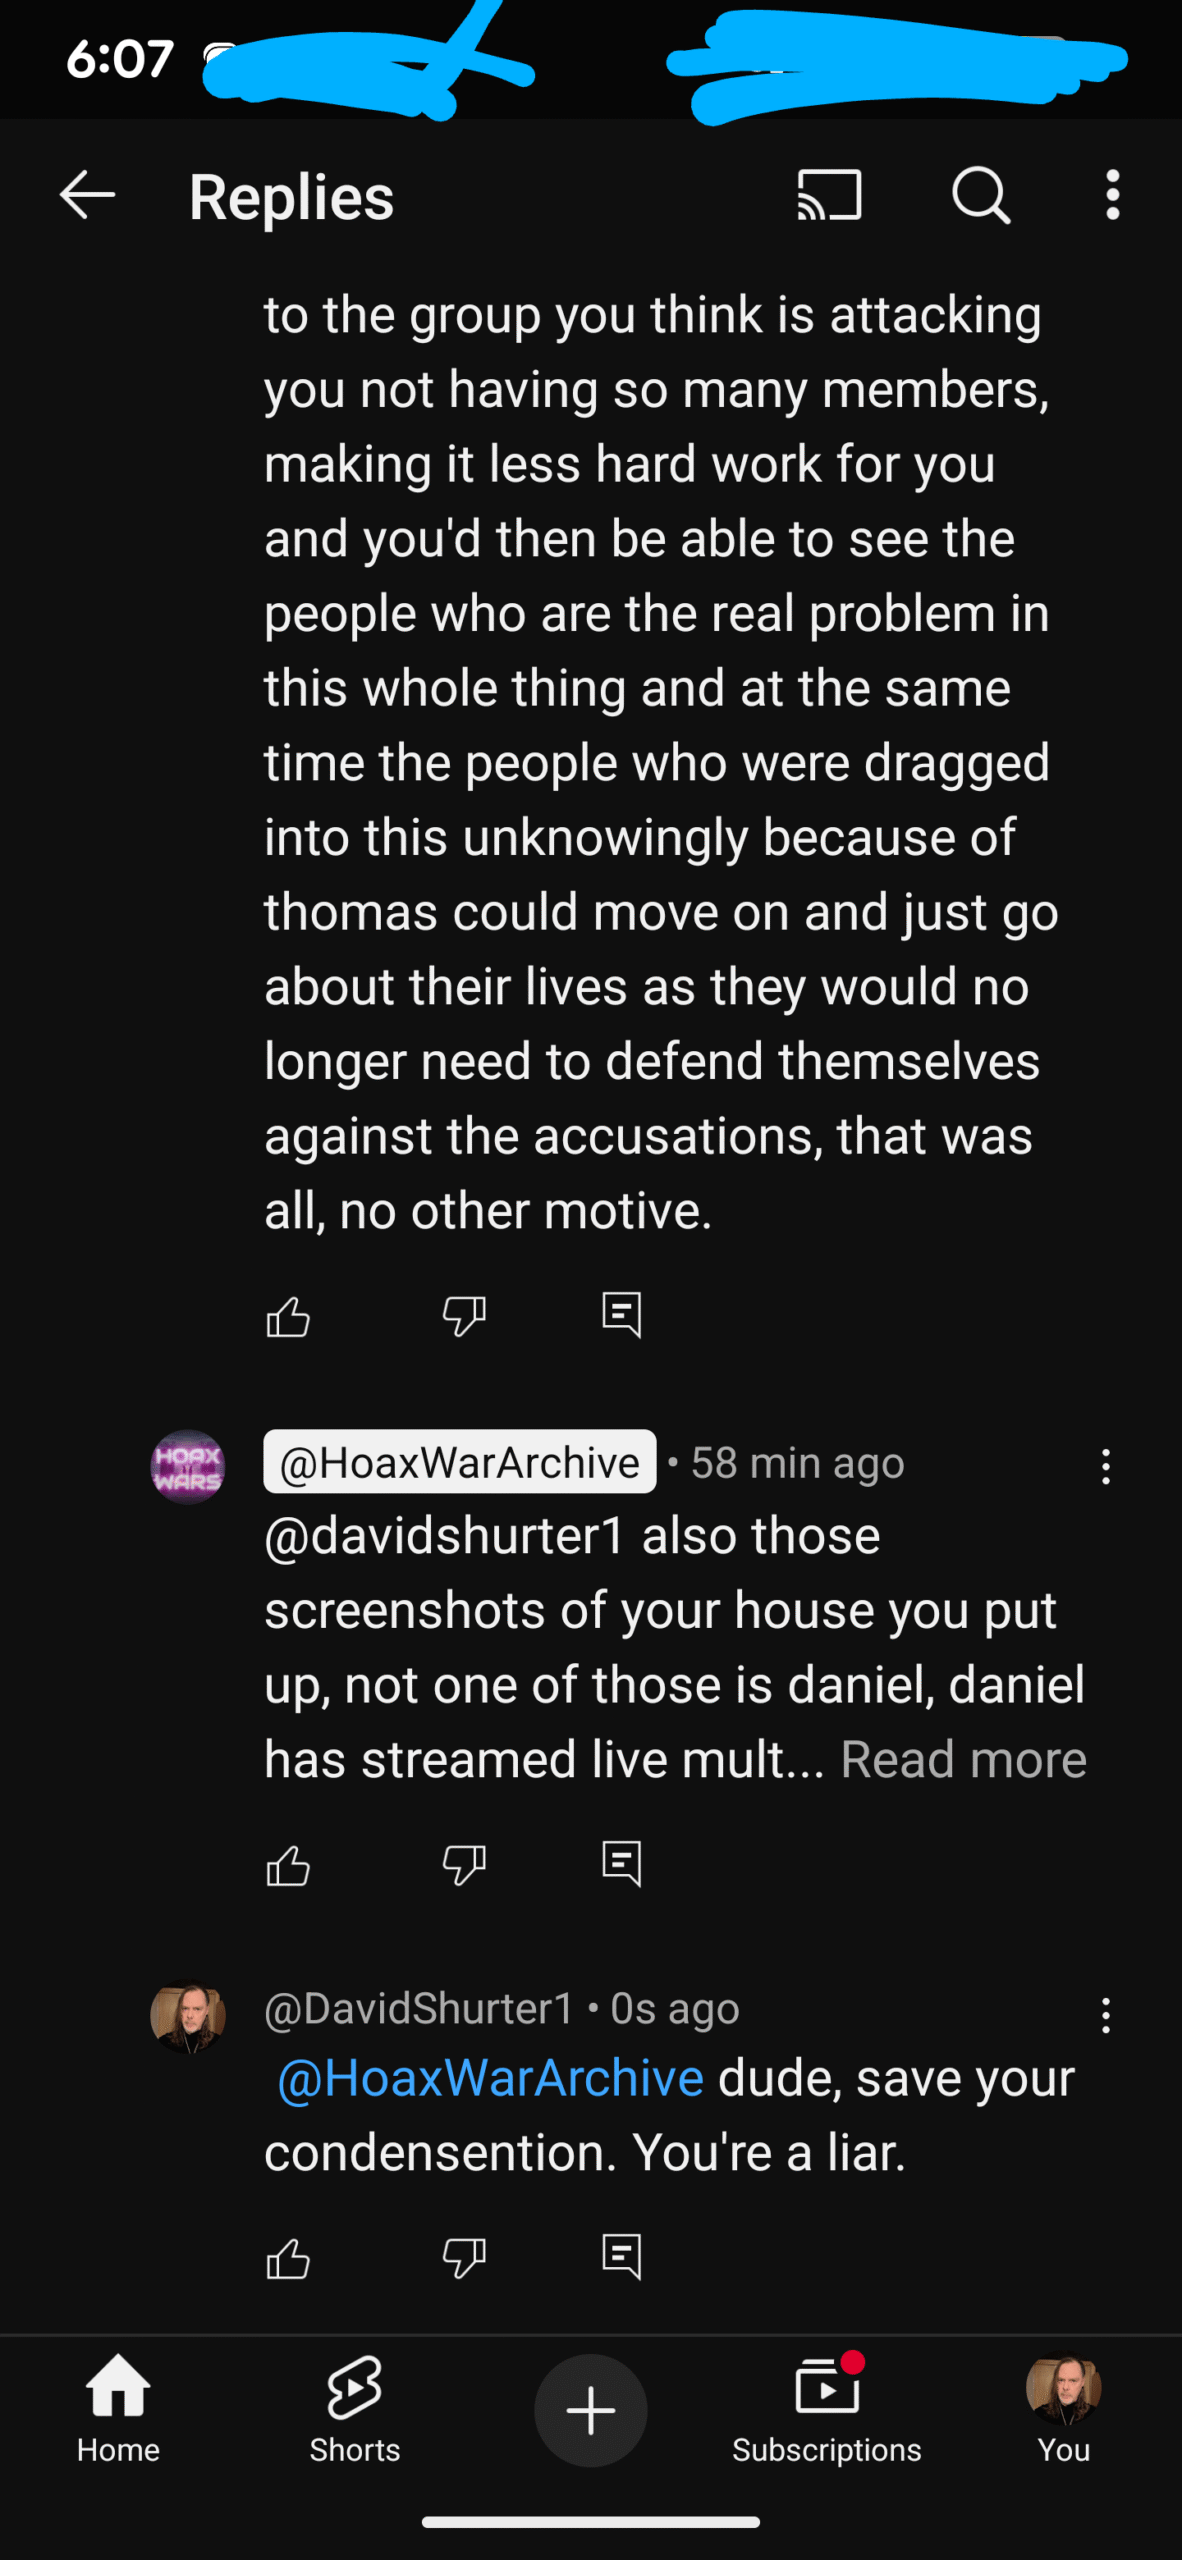Go back using the Replies arrow

click(x=88, y=194)
